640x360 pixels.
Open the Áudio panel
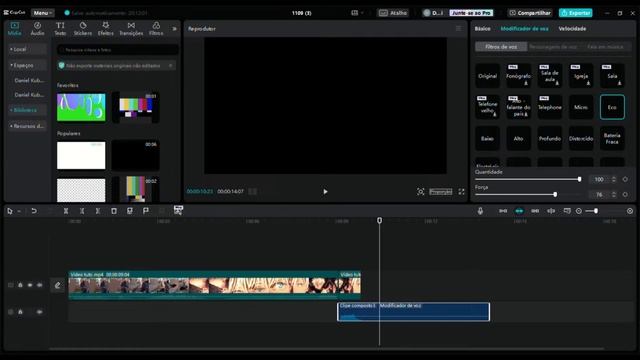(38, 29)
